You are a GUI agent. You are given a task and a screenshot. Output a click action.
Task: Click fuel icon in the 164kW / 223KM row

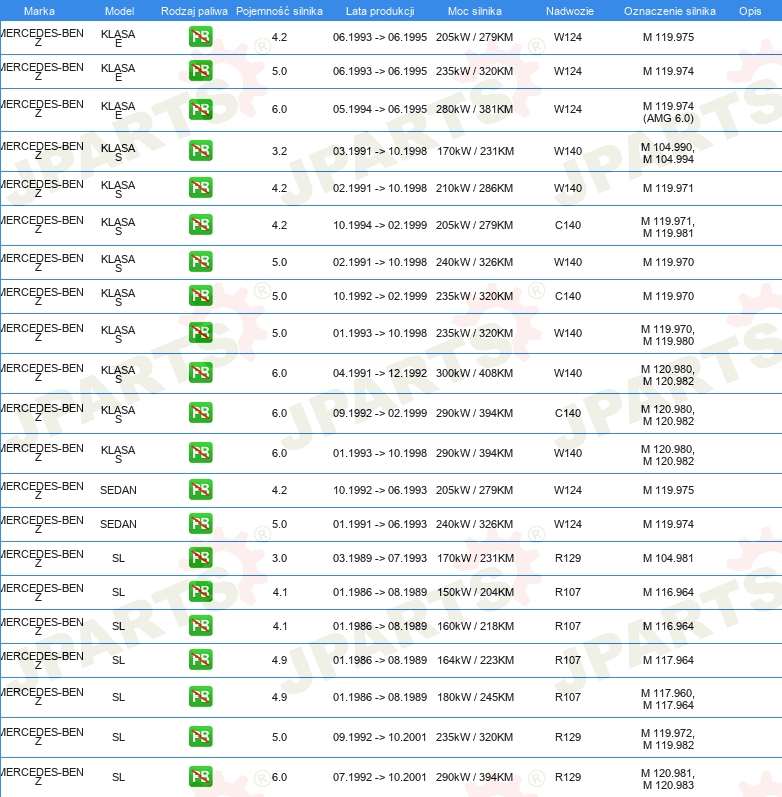[200, 660]
